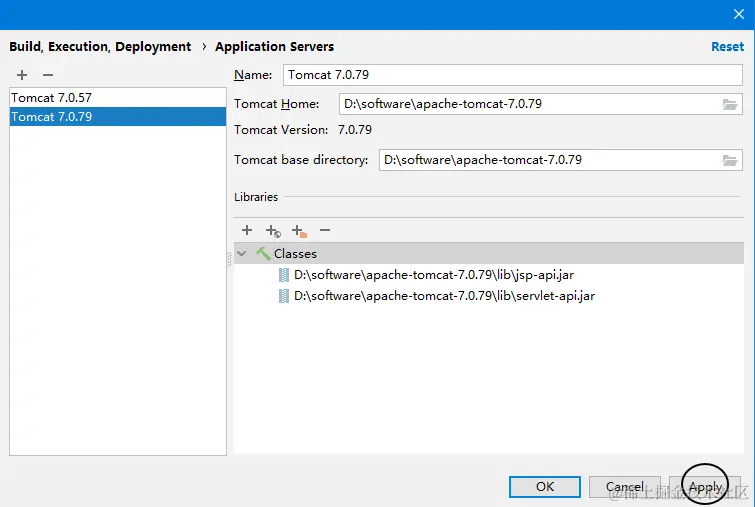Image resolution: width=755 pixels, height=507 pixels.
Task: Select Tomcat 7.0.57 in server list
Action: coord(117,98)
